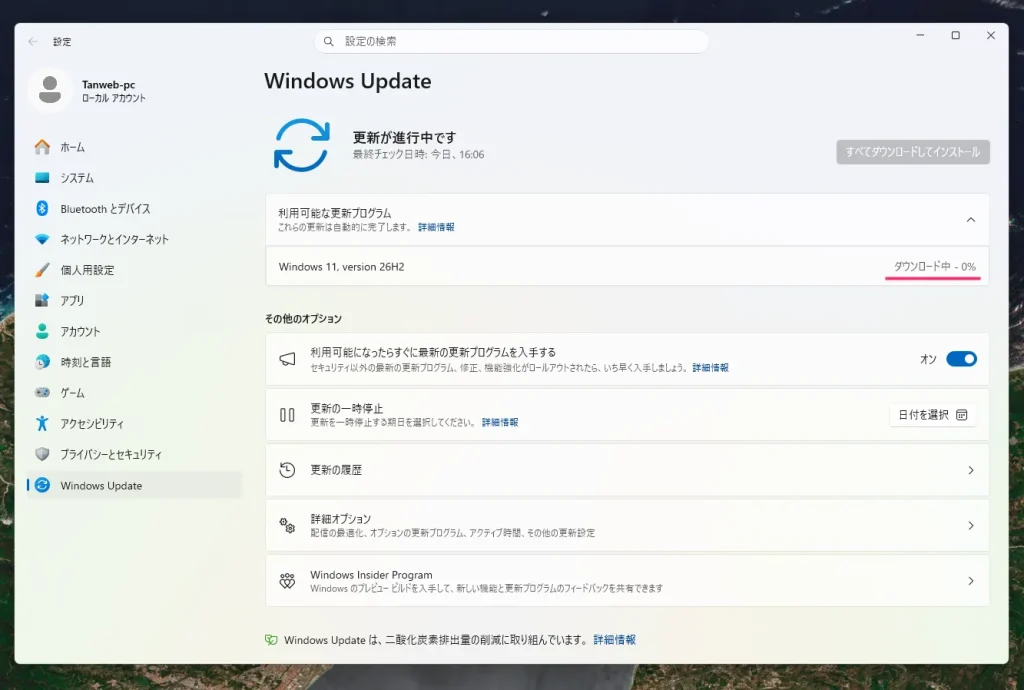Click the Windows Update sidebar sync icon
Image resolution: width=1024 pixels, height=690 pixels.
point(42,485)
